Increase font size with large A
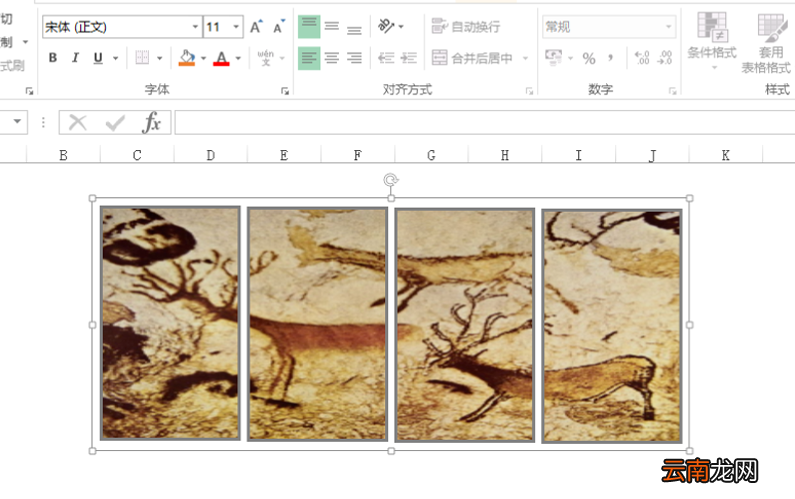795x499 pixels. click(x=256, y=27)
